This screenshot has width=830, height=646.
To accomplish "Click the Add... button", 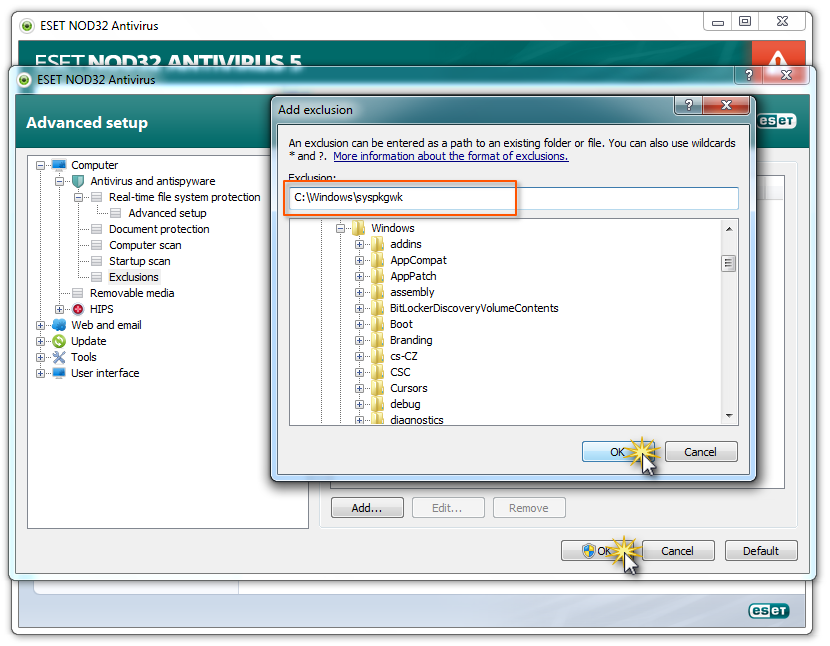I will pos(367,508).
